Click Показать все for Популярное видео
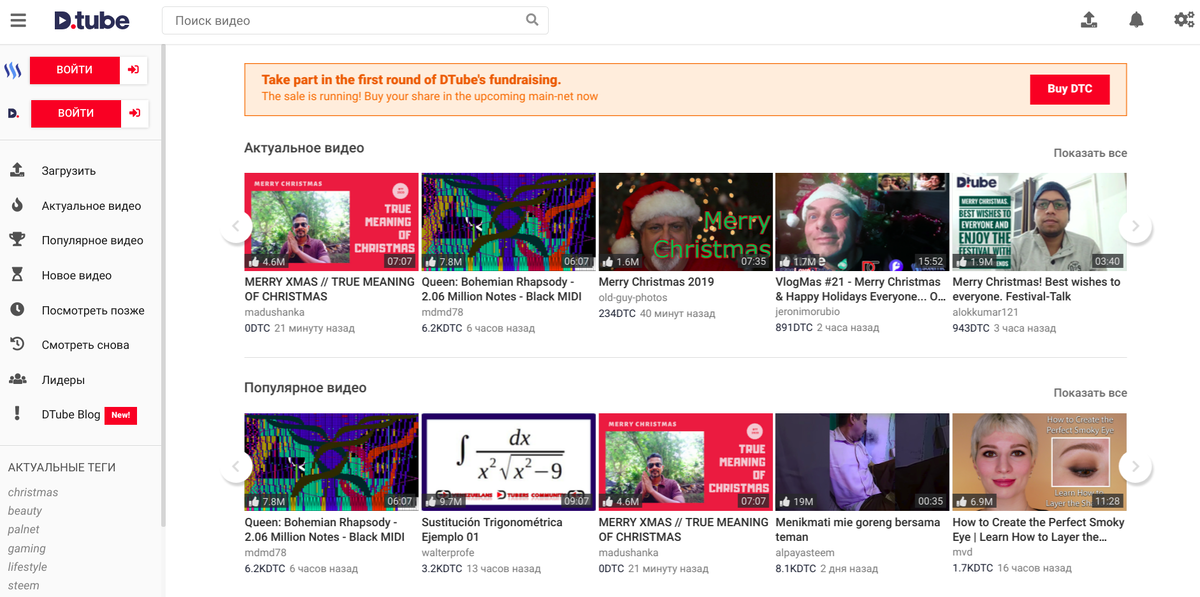 pyautogui.click(x=1090, y=393)
